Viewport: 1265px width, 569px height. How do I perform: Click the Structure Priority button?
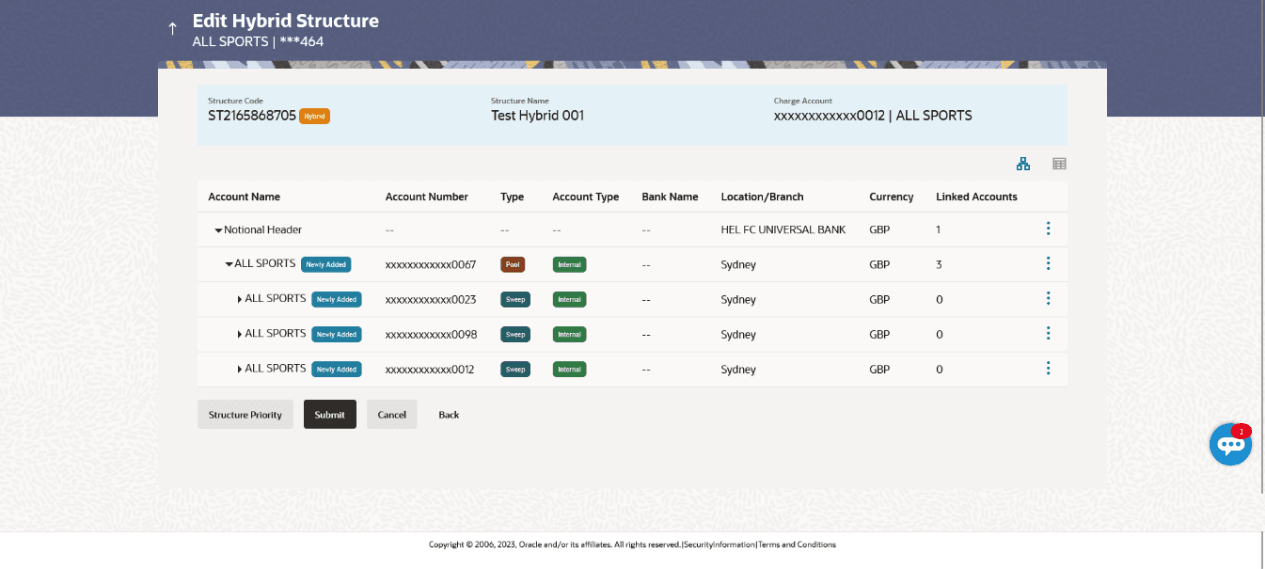(x=245, y=415)
